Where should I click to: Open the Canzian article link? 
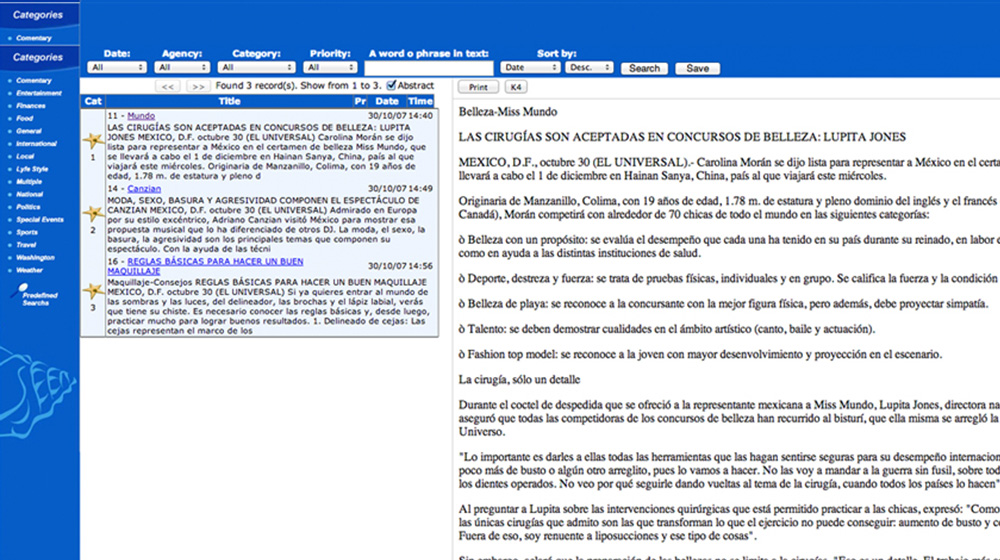[x=144, y=188]
